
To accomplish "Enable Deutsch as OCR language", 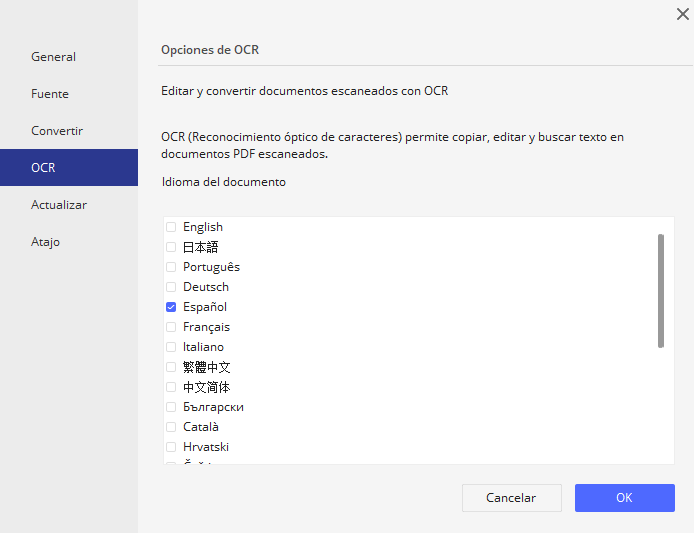I will pos(171,287).
